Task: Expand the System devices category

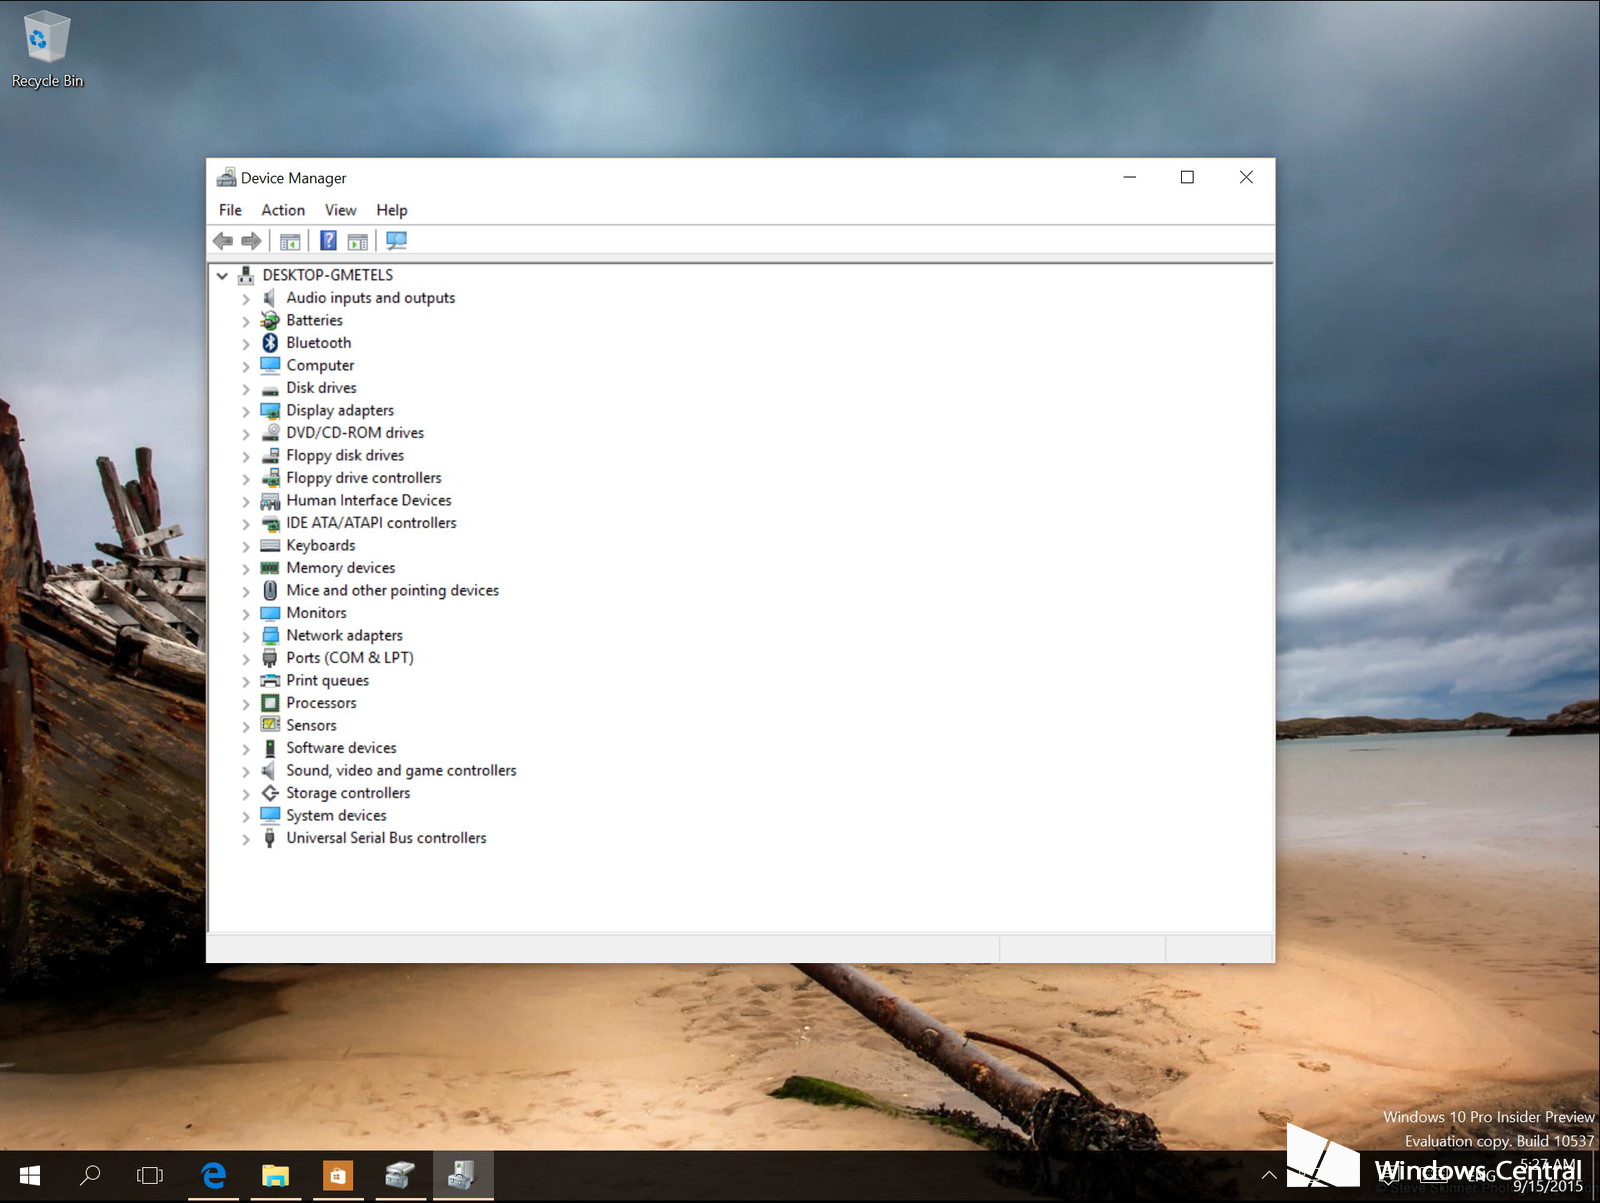Action: click(246, 816)
